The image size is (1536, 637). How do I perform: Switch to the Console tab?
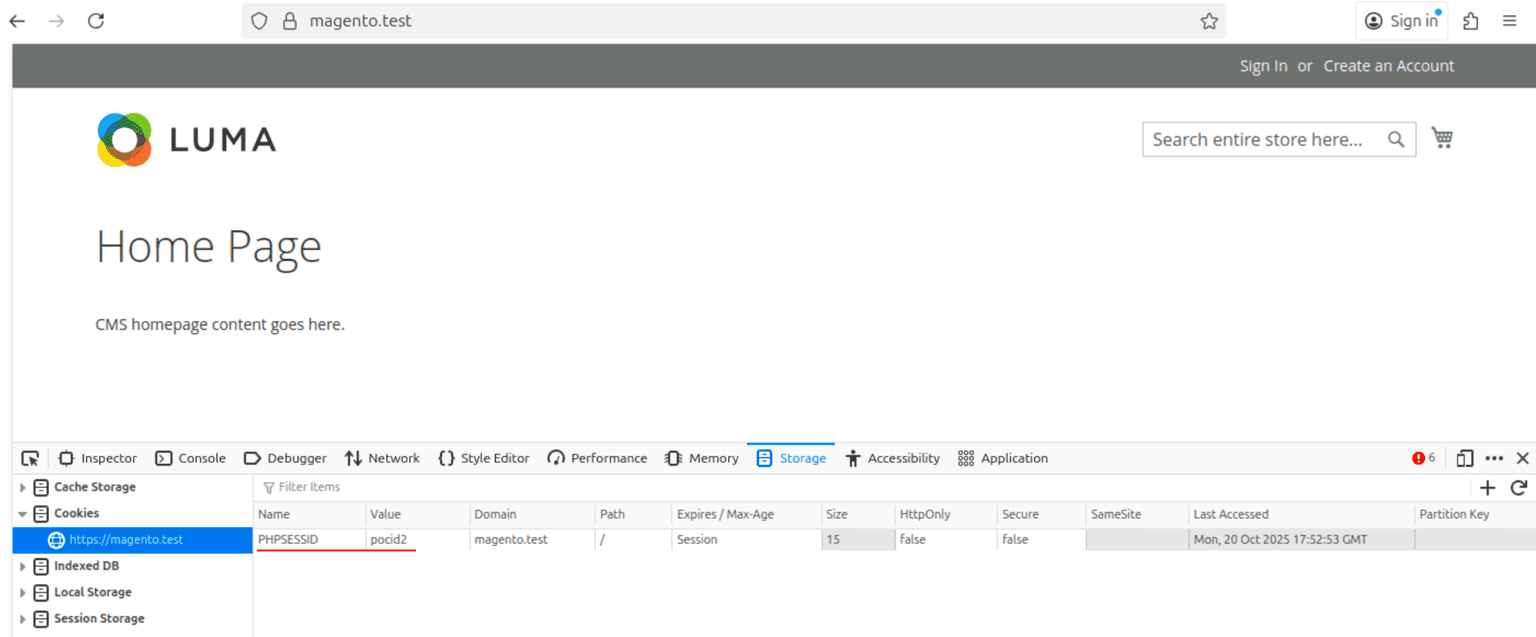click(191, 458)
